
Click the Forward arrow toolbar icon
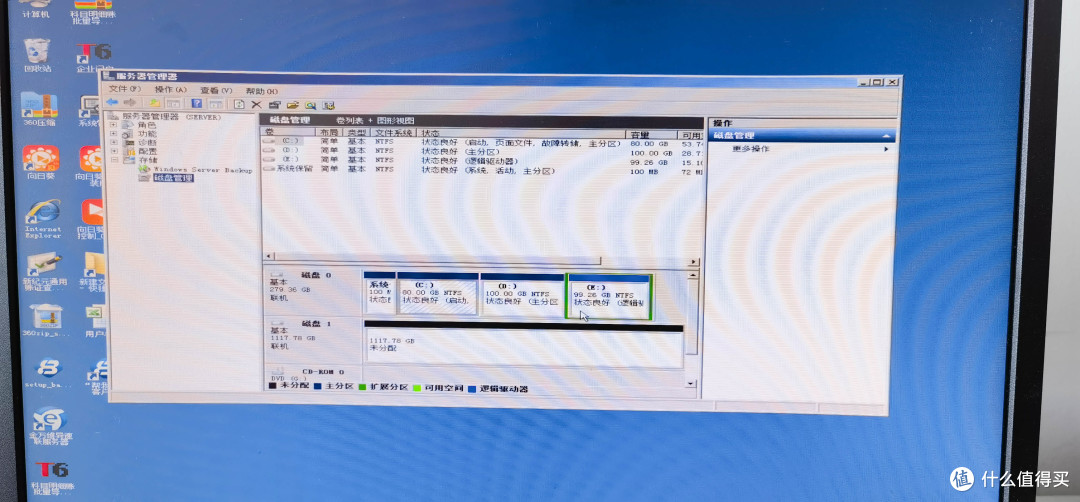128,103
